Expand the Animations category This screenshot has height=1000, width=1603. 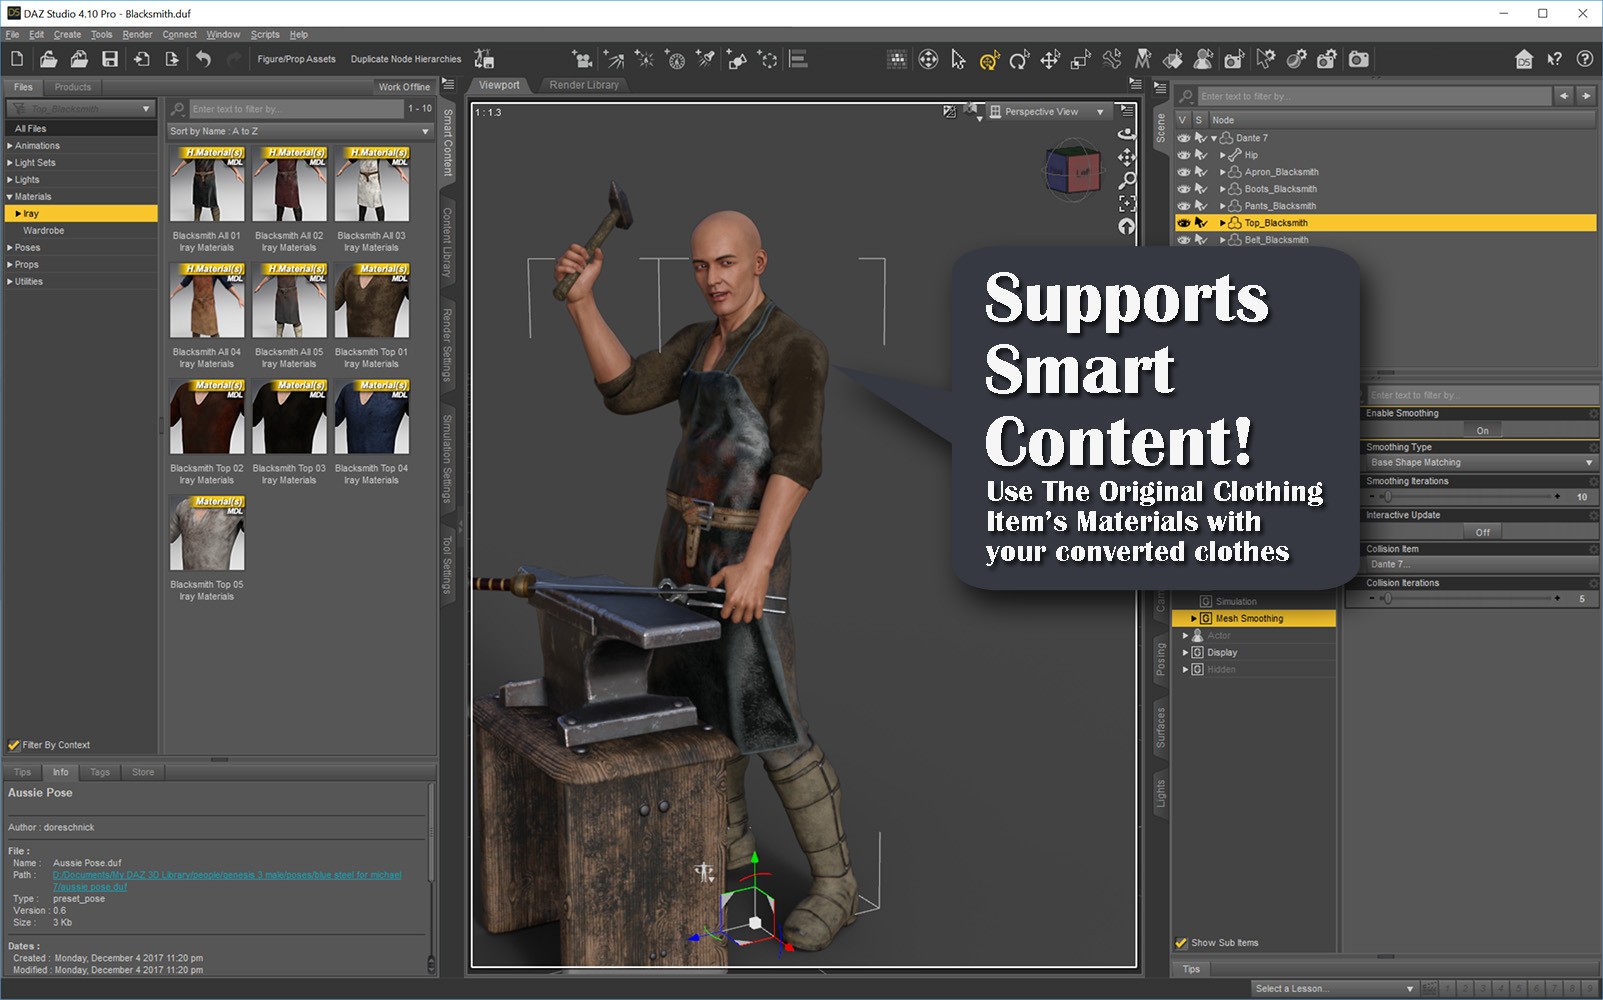(x=10, y=146)
